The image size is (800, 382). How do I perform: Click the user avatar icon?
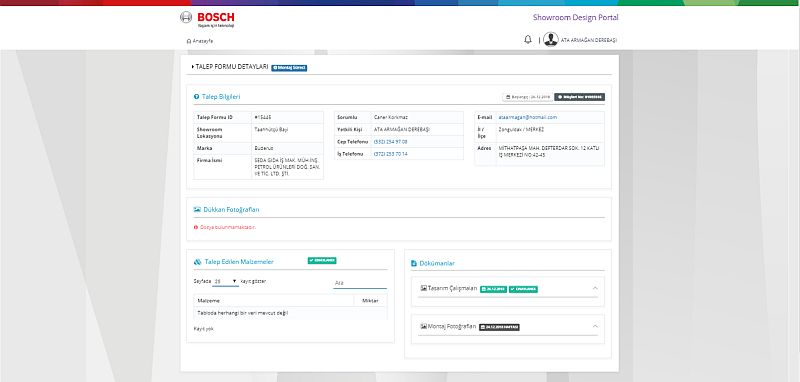(x=551, y=39)
